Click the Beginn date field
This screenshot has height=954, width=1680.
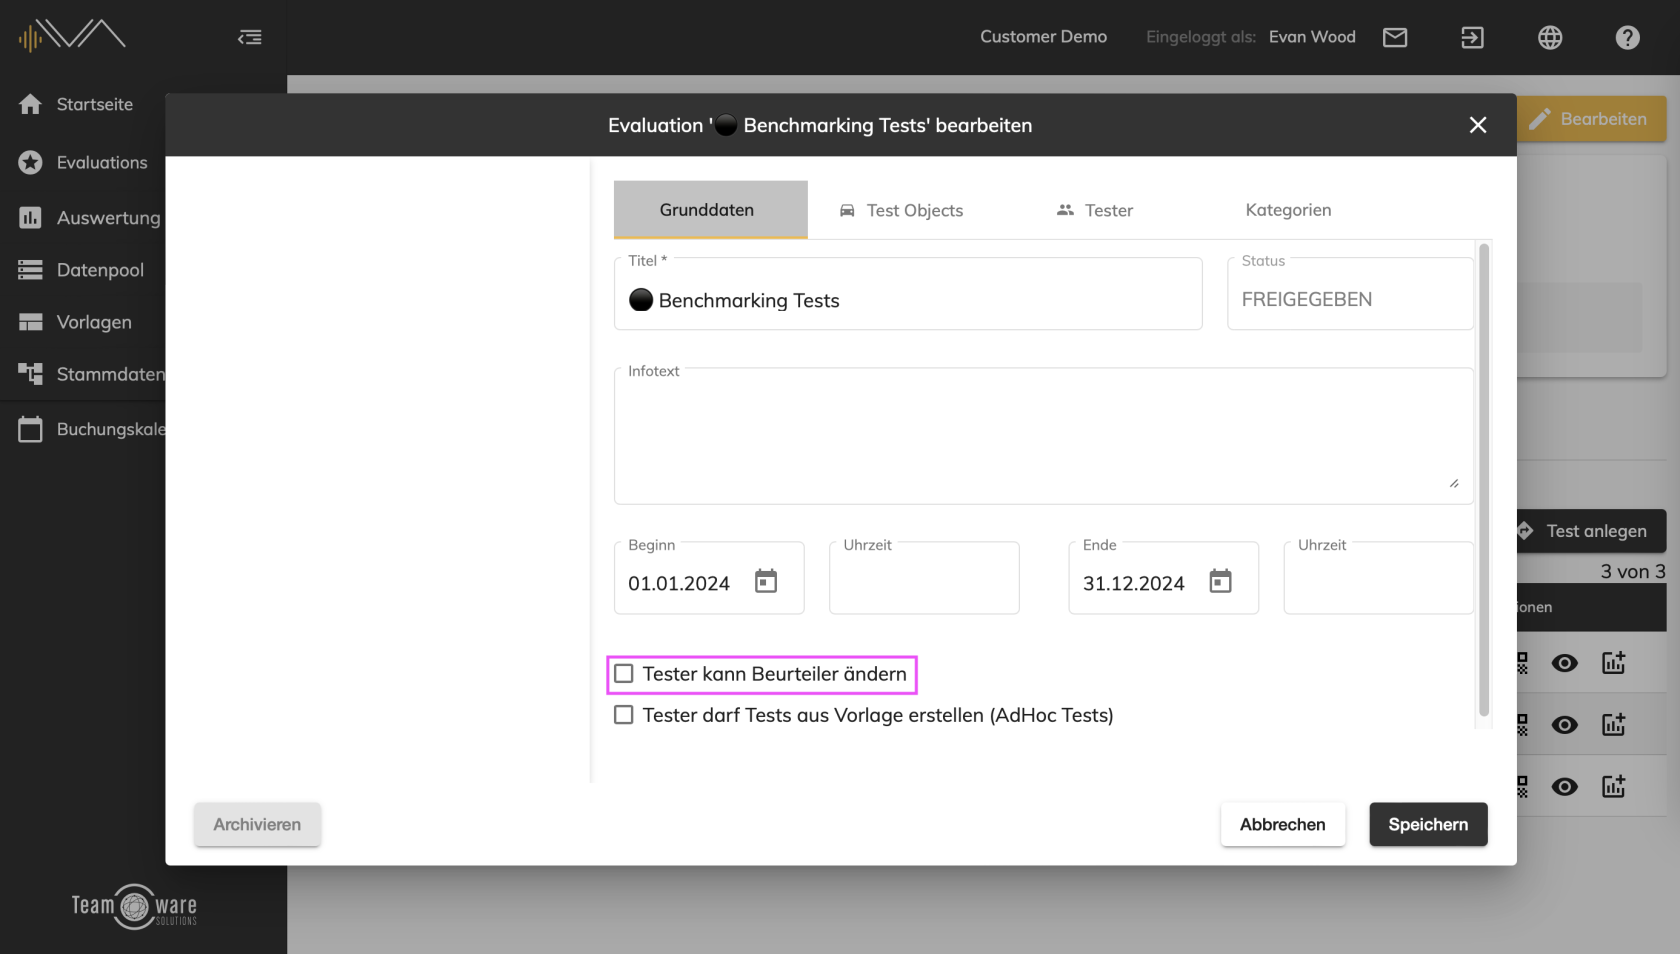709,578
